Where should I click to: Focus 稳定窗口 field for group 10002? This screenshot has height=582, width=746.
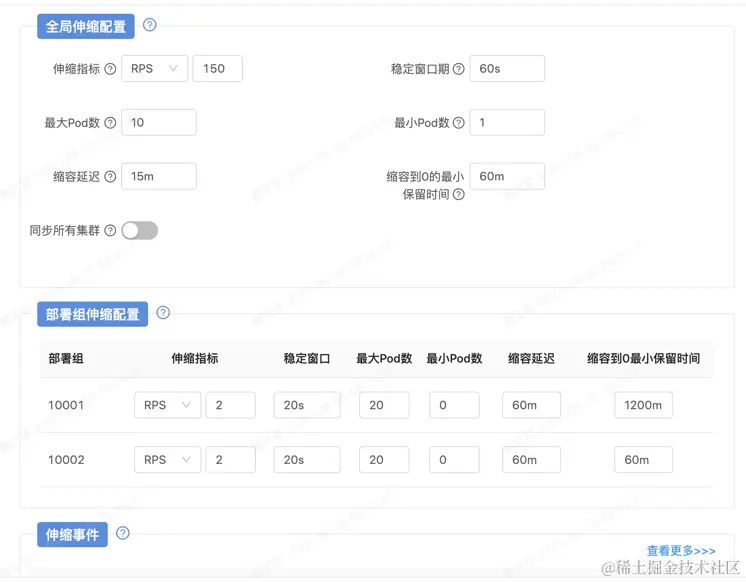click(307, 460)
